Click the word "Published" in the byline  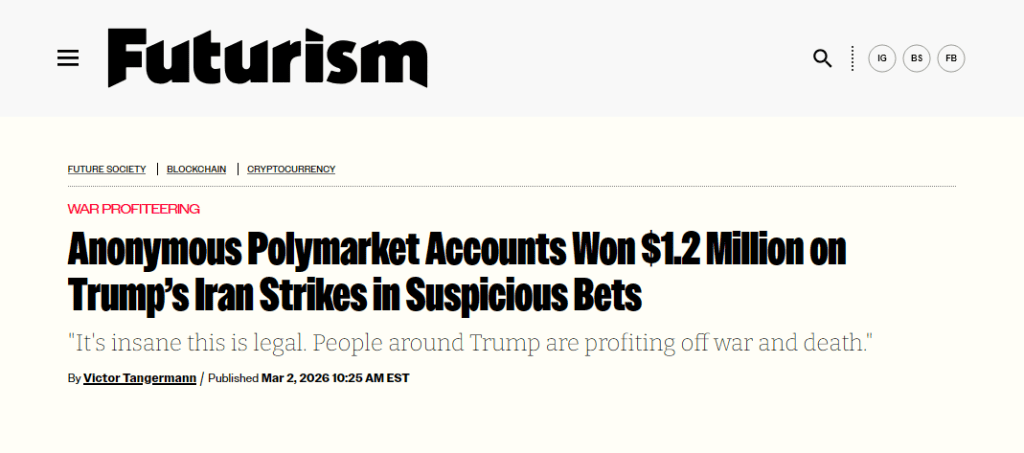coord(233,378)
